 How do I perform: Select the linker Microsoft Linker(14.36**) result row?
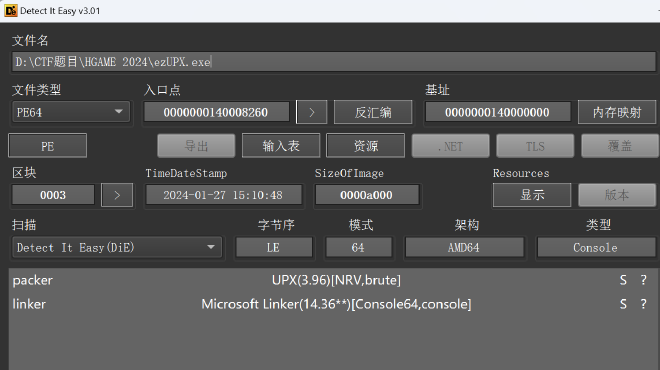coord(333,304)
